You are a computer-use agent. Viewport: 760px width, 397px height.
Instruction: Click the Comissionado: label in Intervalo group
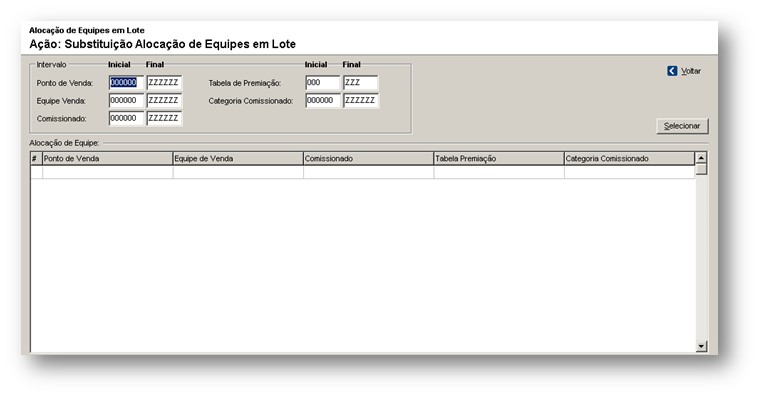62,119
